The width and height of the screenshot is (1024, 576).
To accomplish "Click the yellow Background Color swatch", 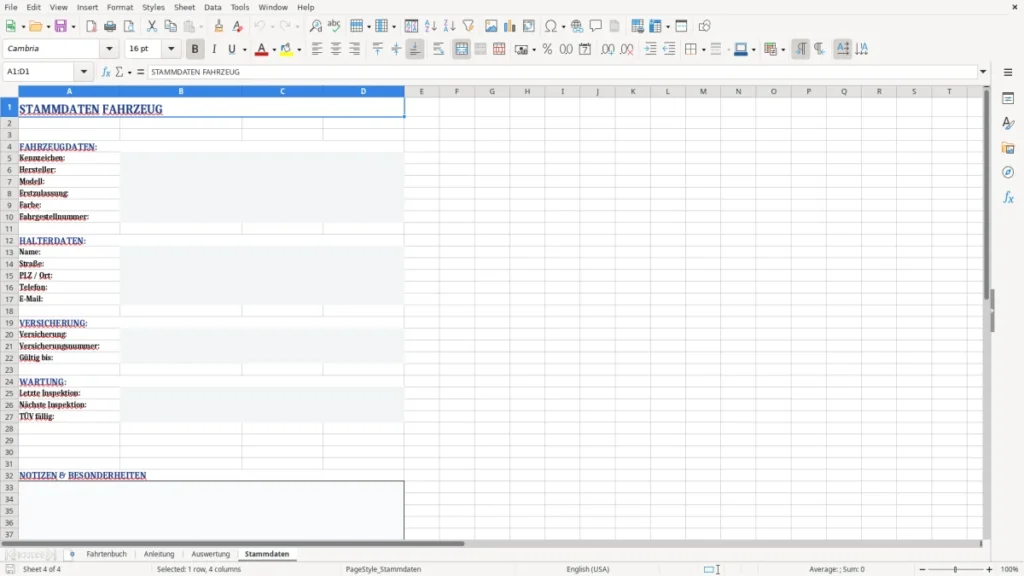I will click(286, 49).
